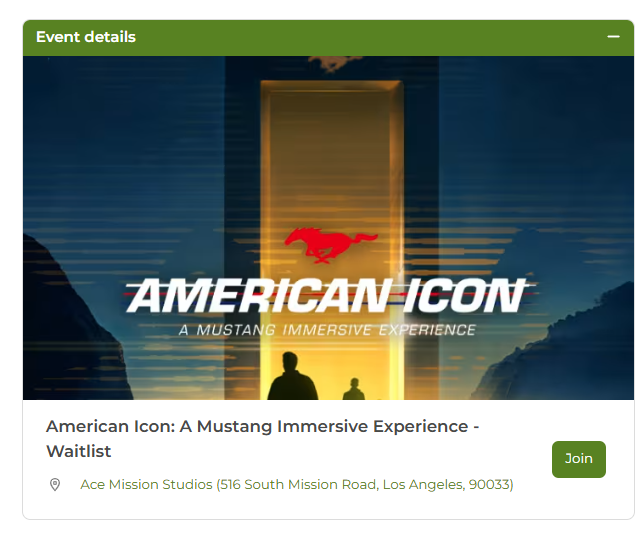The image size is (637, 546).
Task: Click the Join button
Action: (x=578, y=459)
